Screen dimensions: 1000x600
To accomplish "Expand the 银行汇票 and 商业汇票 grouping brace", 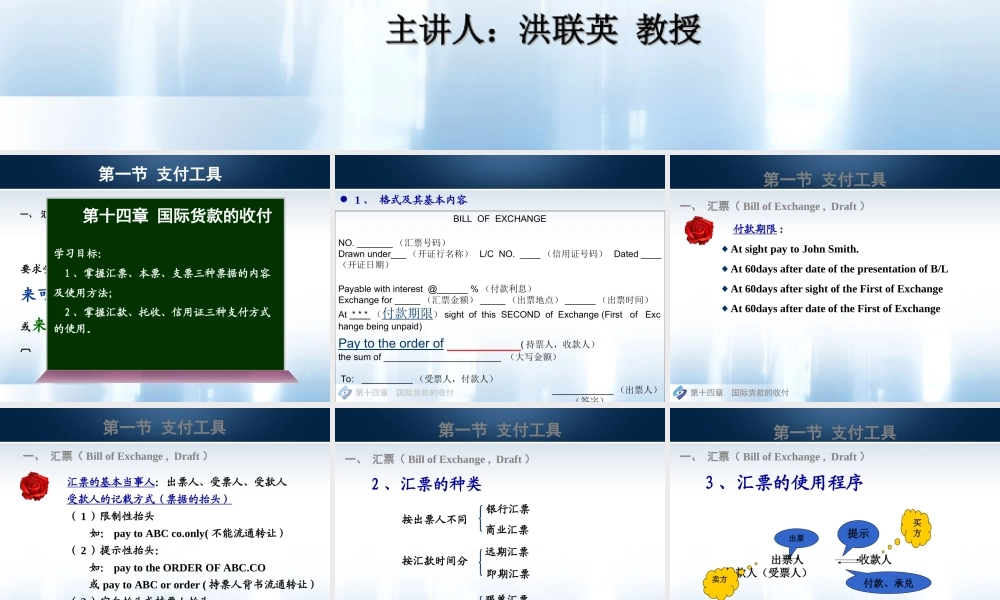I will 482,516.
